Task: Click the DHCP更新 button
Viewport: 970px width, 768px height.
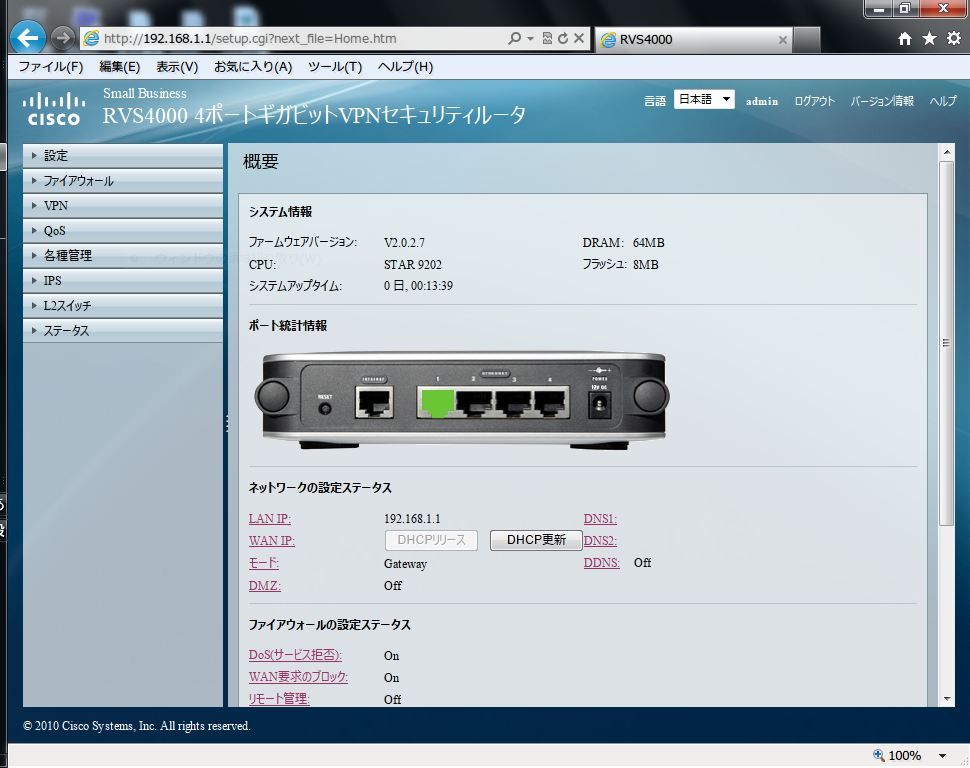Action: [x=536, y=540]
